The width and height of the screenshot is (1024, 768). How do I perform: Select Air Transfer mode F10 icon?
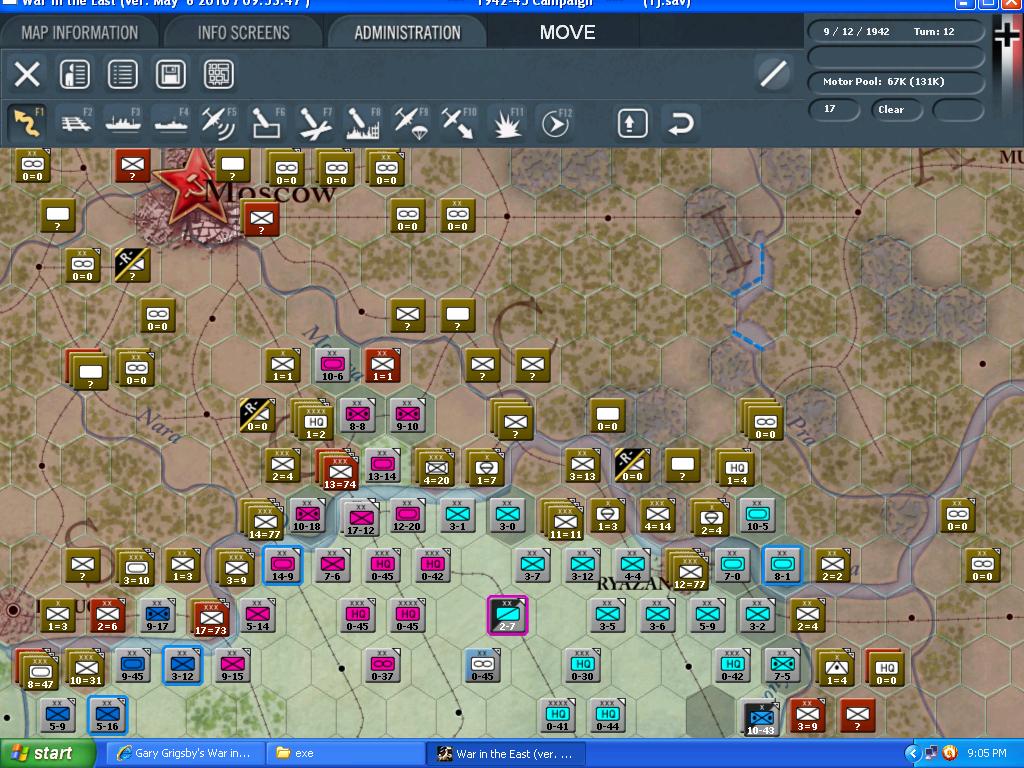click(458, 122)
